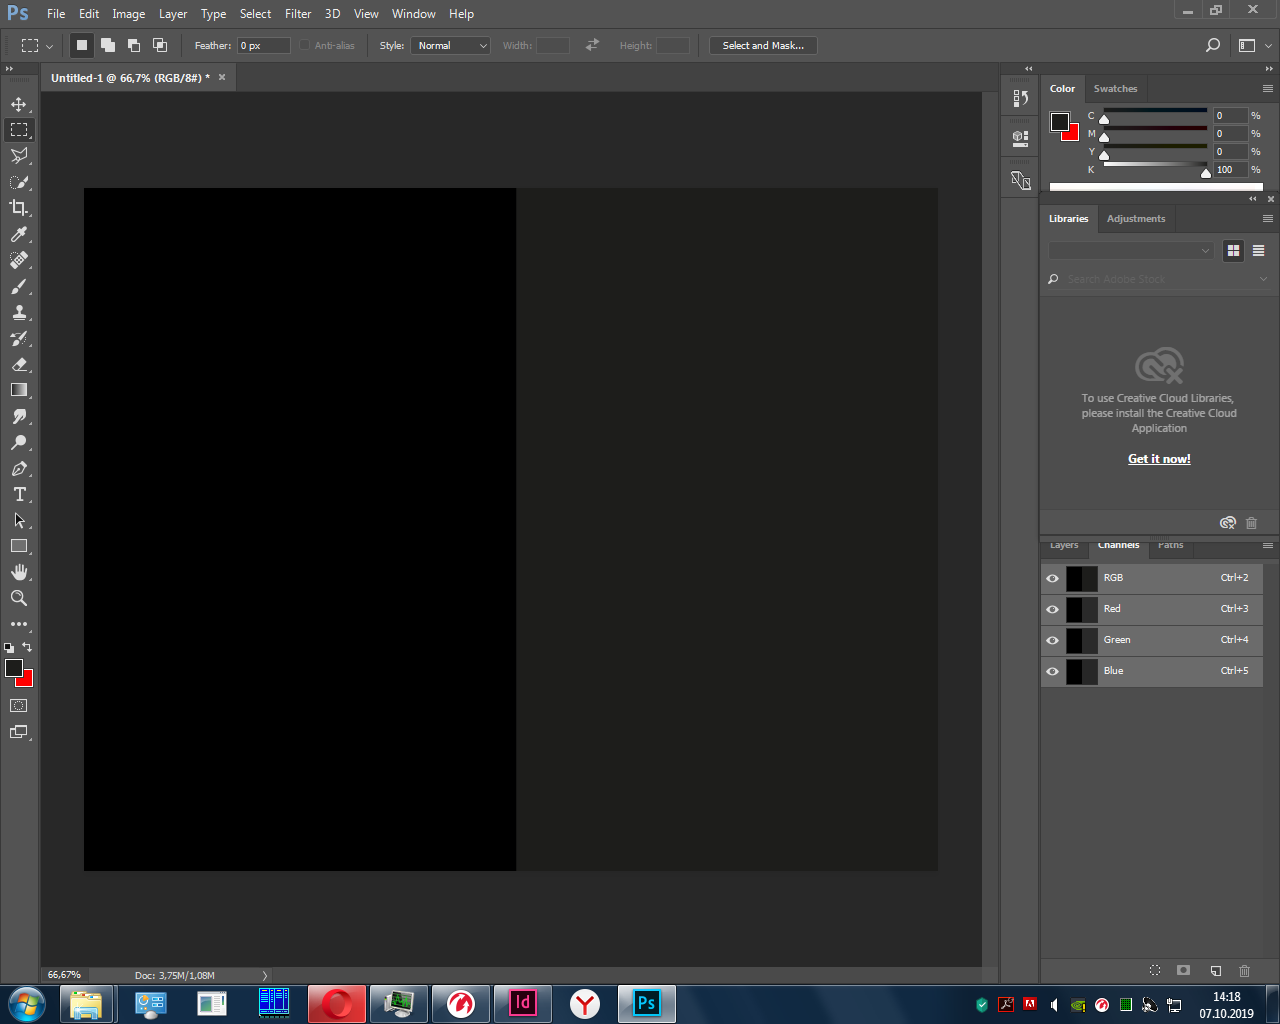This screenshot has height=1024, width=1280.
Task: Select the Dodge tool
Action: pyautogui.click(x=19, y=442)
